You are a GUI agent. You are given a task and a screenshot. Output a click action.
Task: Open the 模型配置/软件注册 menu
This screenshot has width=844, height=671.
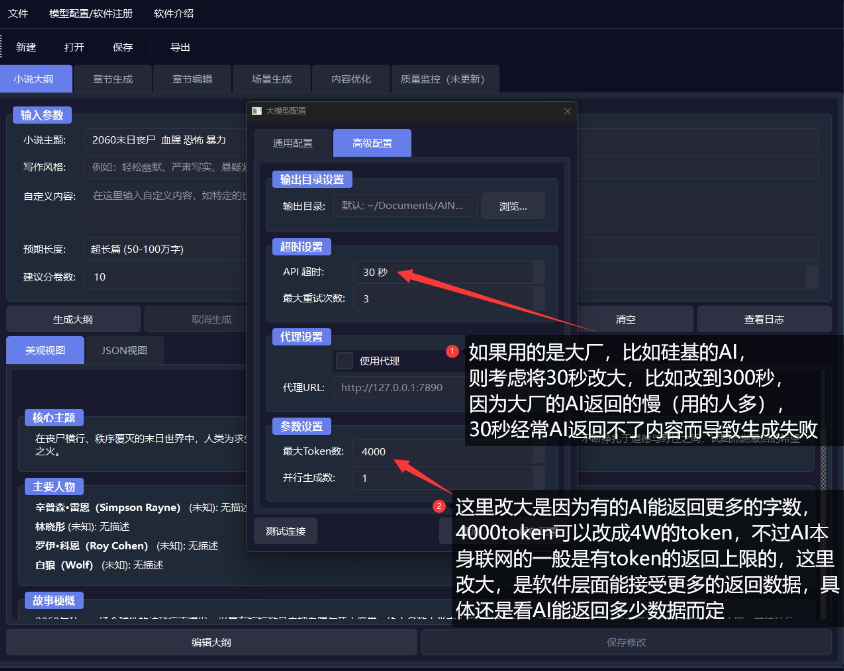pyautogui.click(x=90, y=13)
